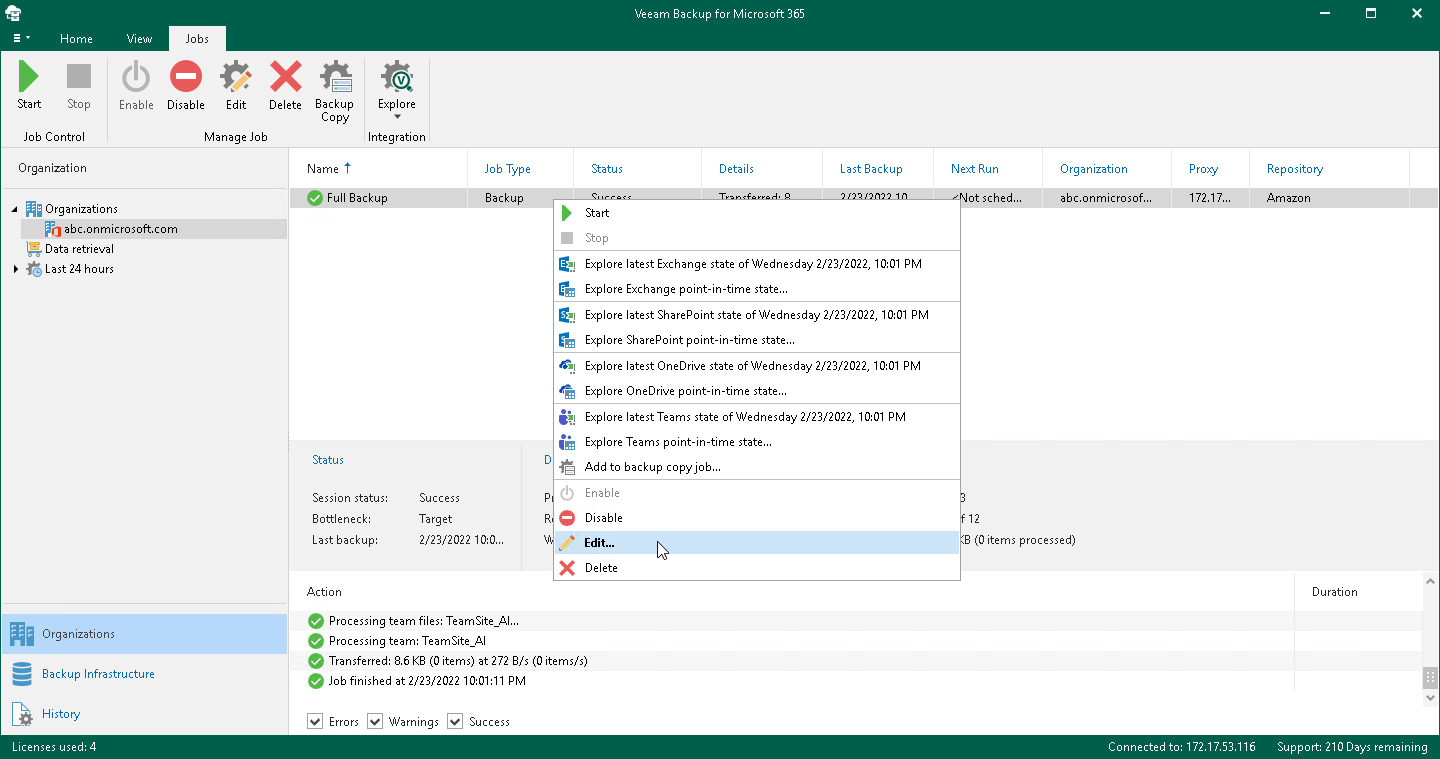Click the log scrollbar down arrow

[x=1431, y=698]
